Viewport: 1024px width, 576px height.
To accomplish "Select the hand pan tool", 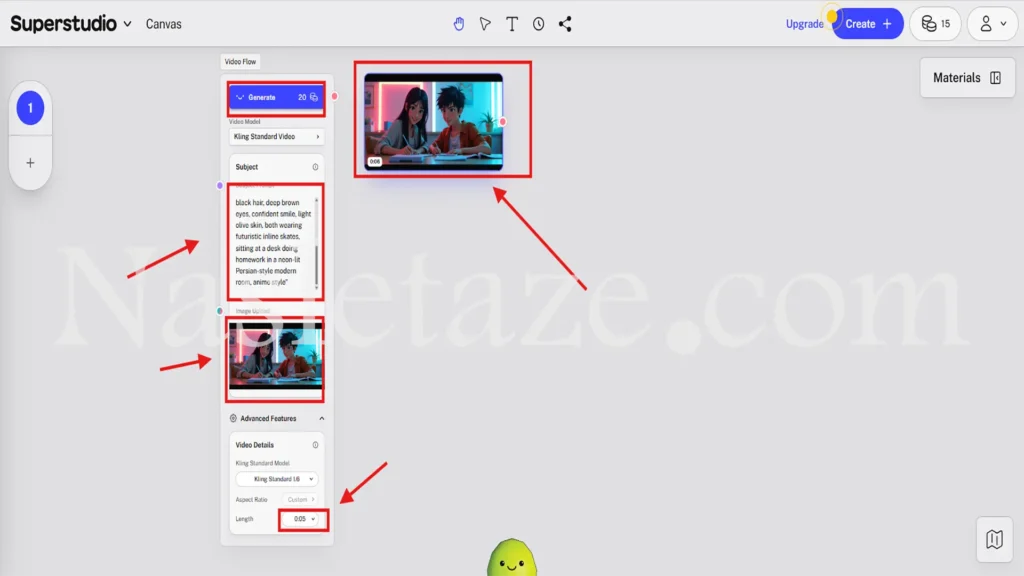I will (459, 24).
